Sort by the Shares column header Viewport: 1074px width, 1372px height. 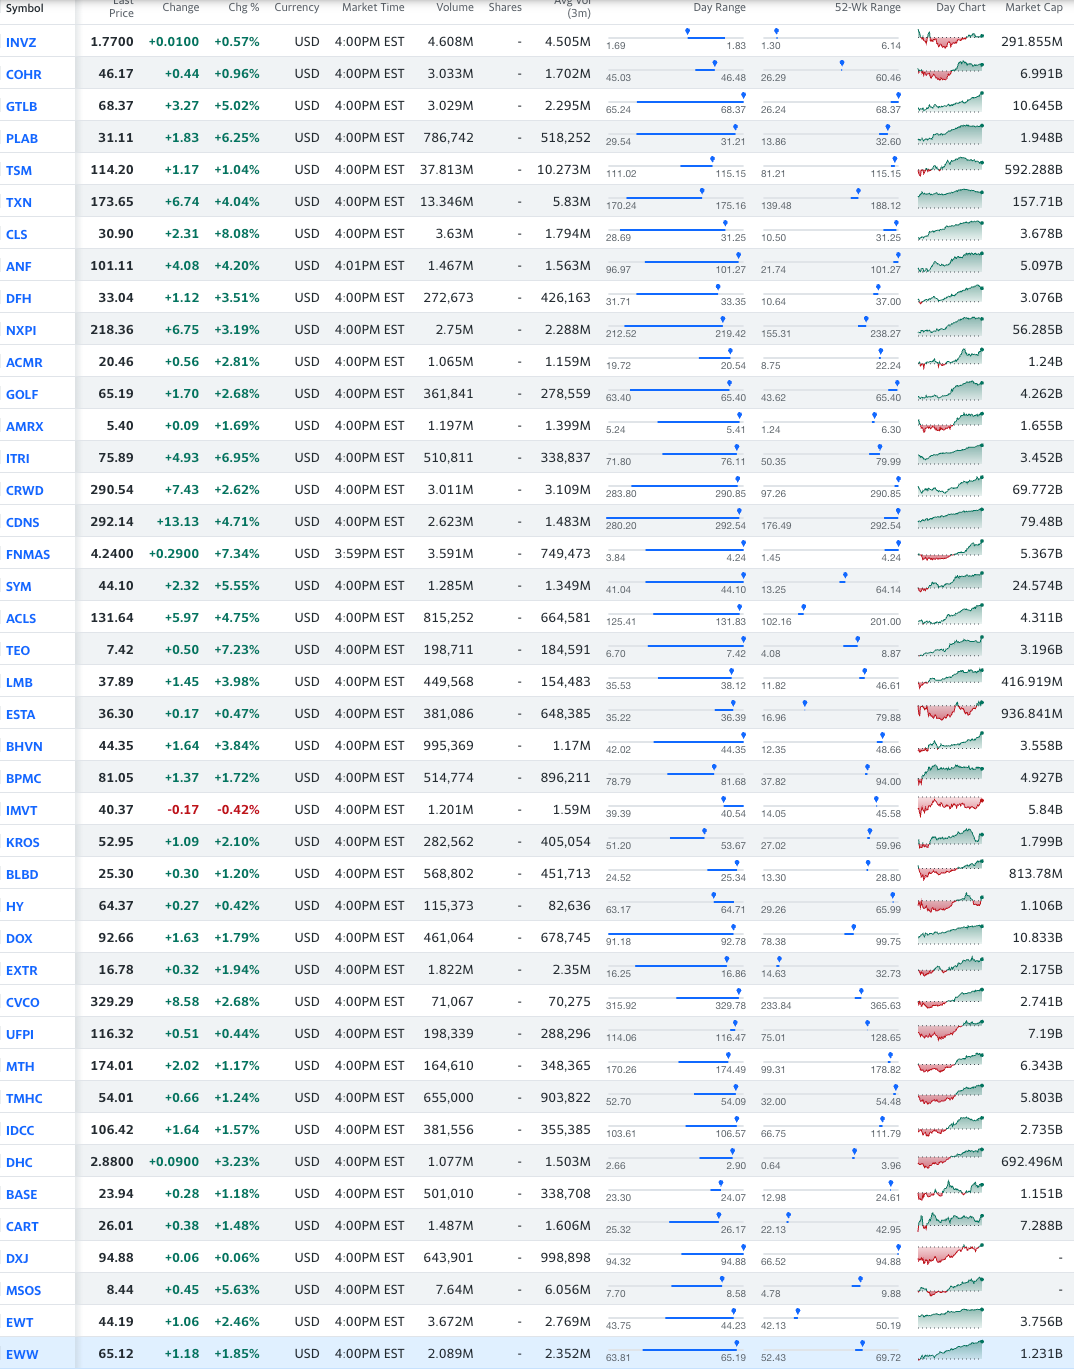(x=505, y=7)
